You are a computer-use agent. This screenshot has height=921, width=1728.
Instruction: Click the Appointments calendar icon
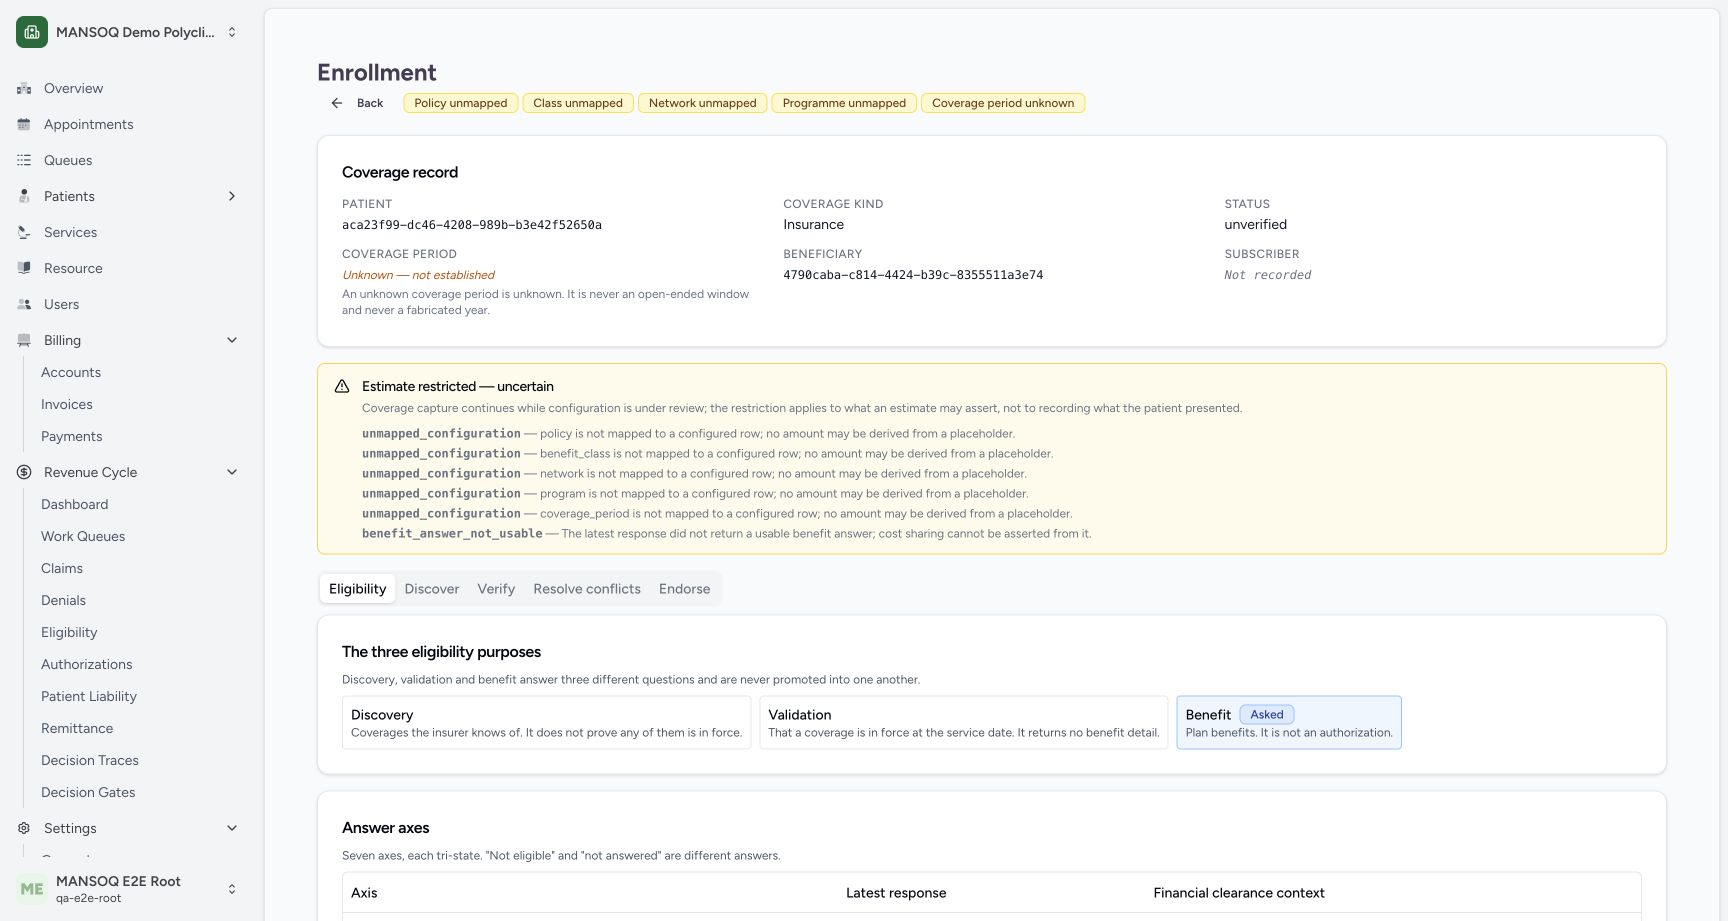click(24, 124)
